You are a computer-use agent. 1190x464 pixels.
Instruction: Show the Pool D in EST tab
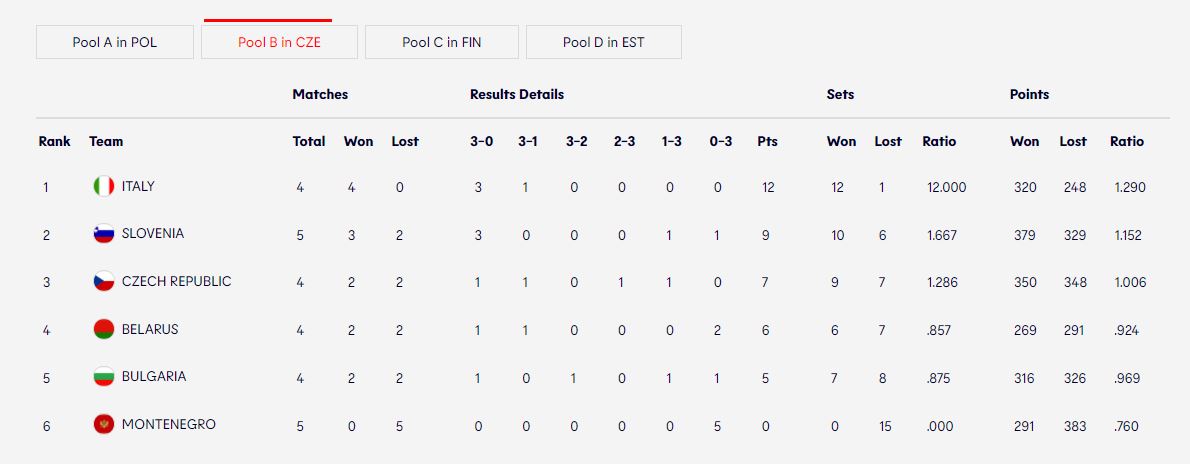click(x=603, y=42)
